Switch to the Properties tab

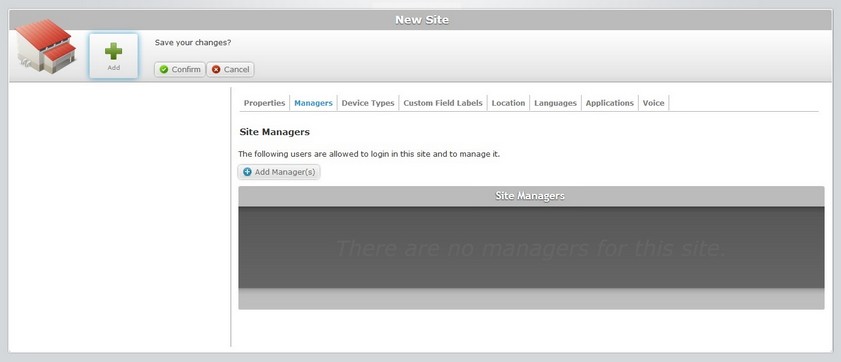click(264, 103)
